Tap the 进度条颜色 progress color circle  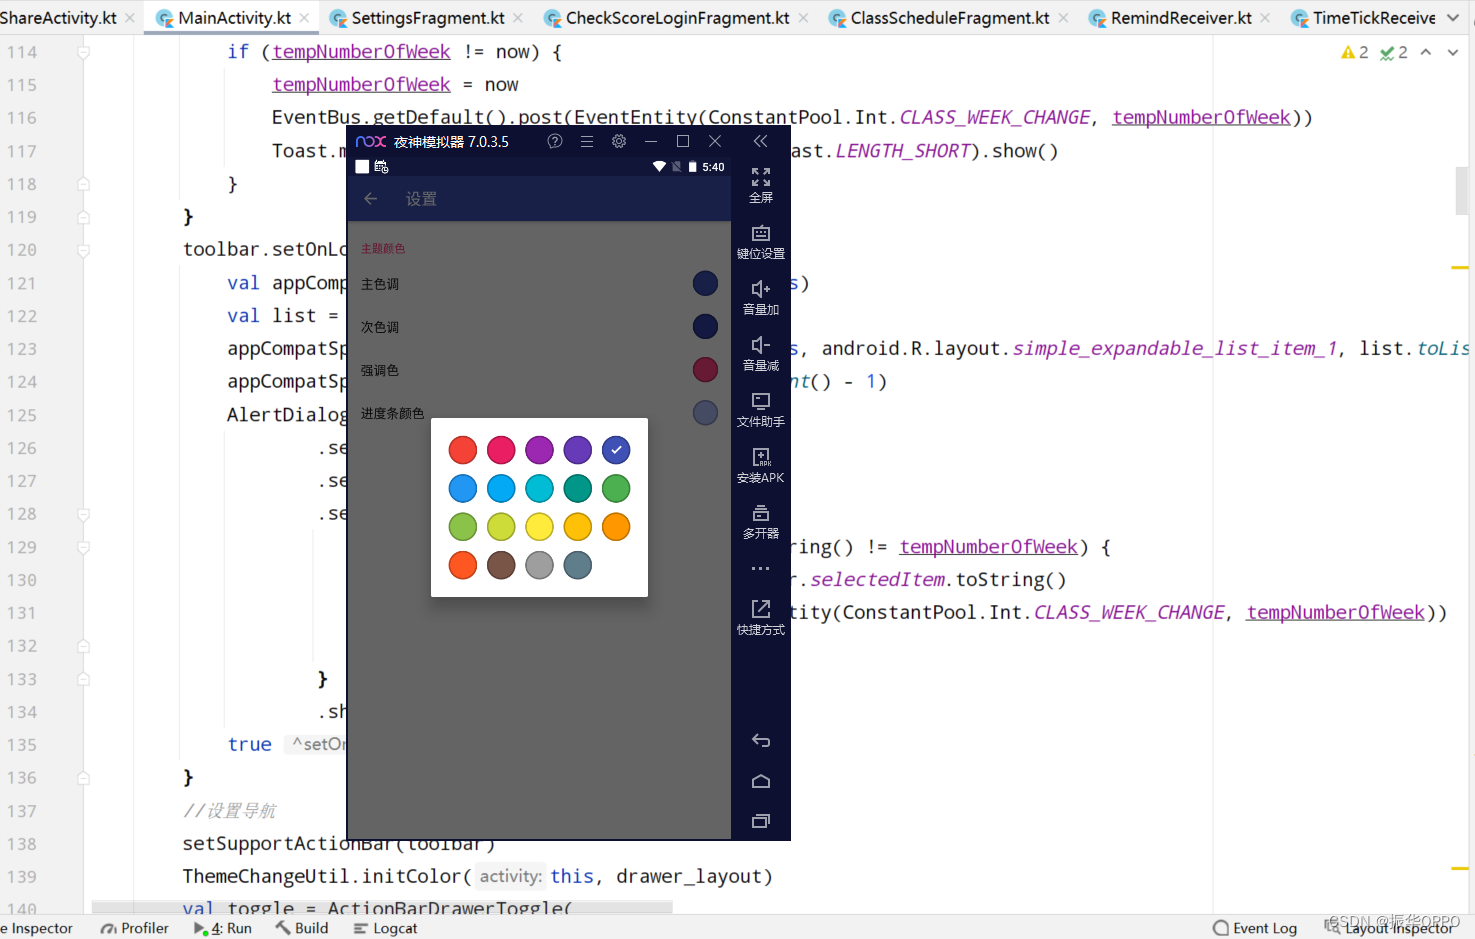point(705,413)
